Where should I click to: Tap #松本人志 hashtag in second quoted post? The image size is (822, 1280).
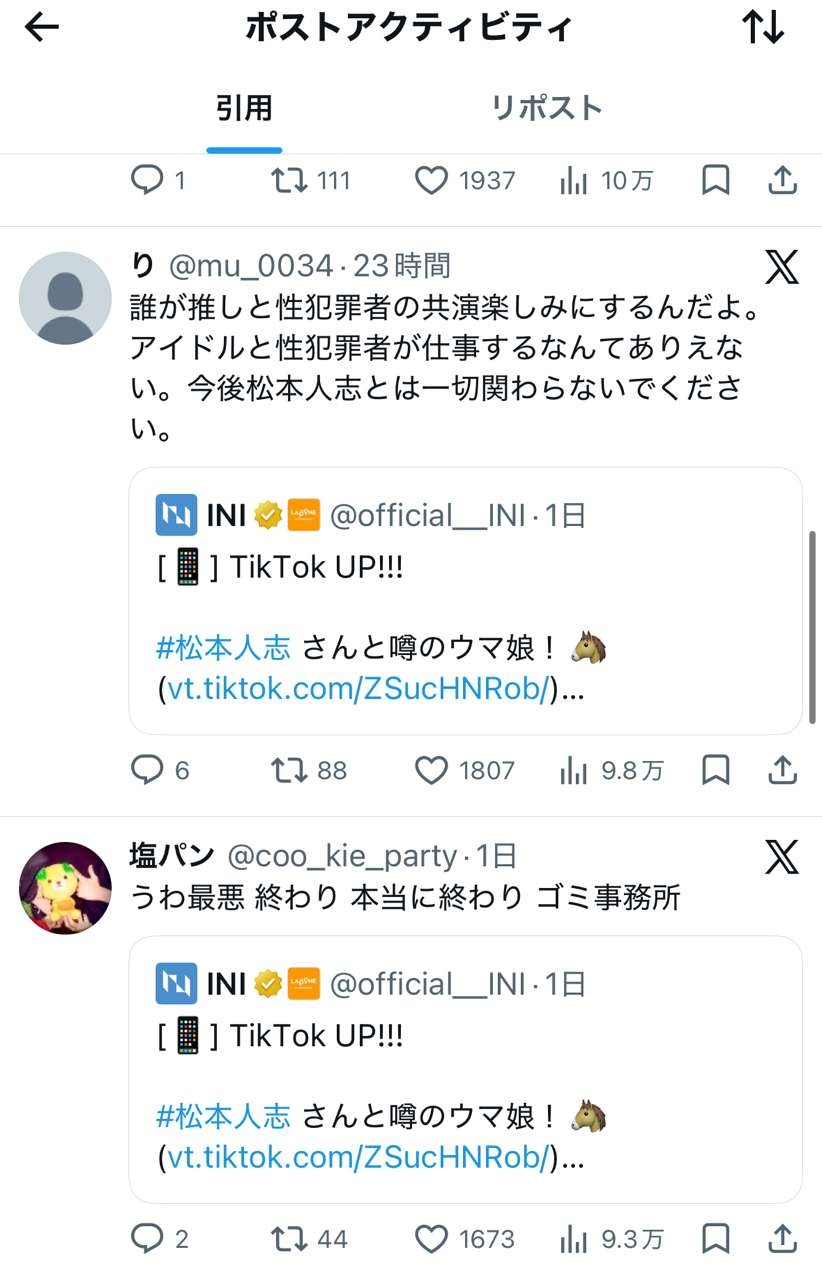(224, 1115)
